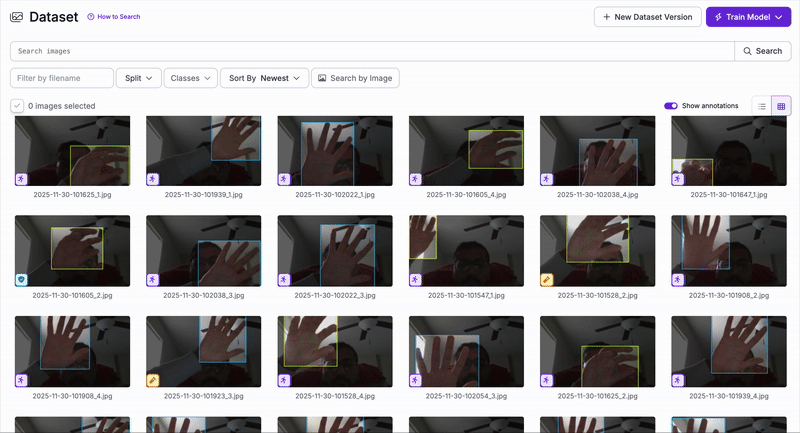Switch to list view layout icon
This screenshot has height=433, width=800.
point(762,106)
